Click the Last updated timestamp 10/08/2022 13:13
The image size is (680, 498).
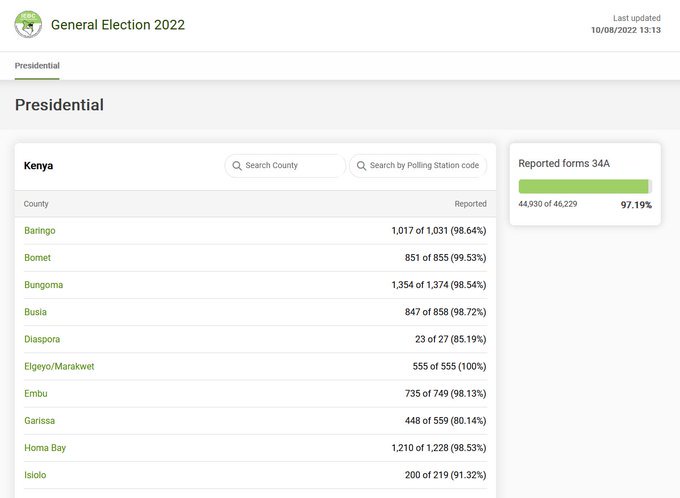[x=626, y=30]
